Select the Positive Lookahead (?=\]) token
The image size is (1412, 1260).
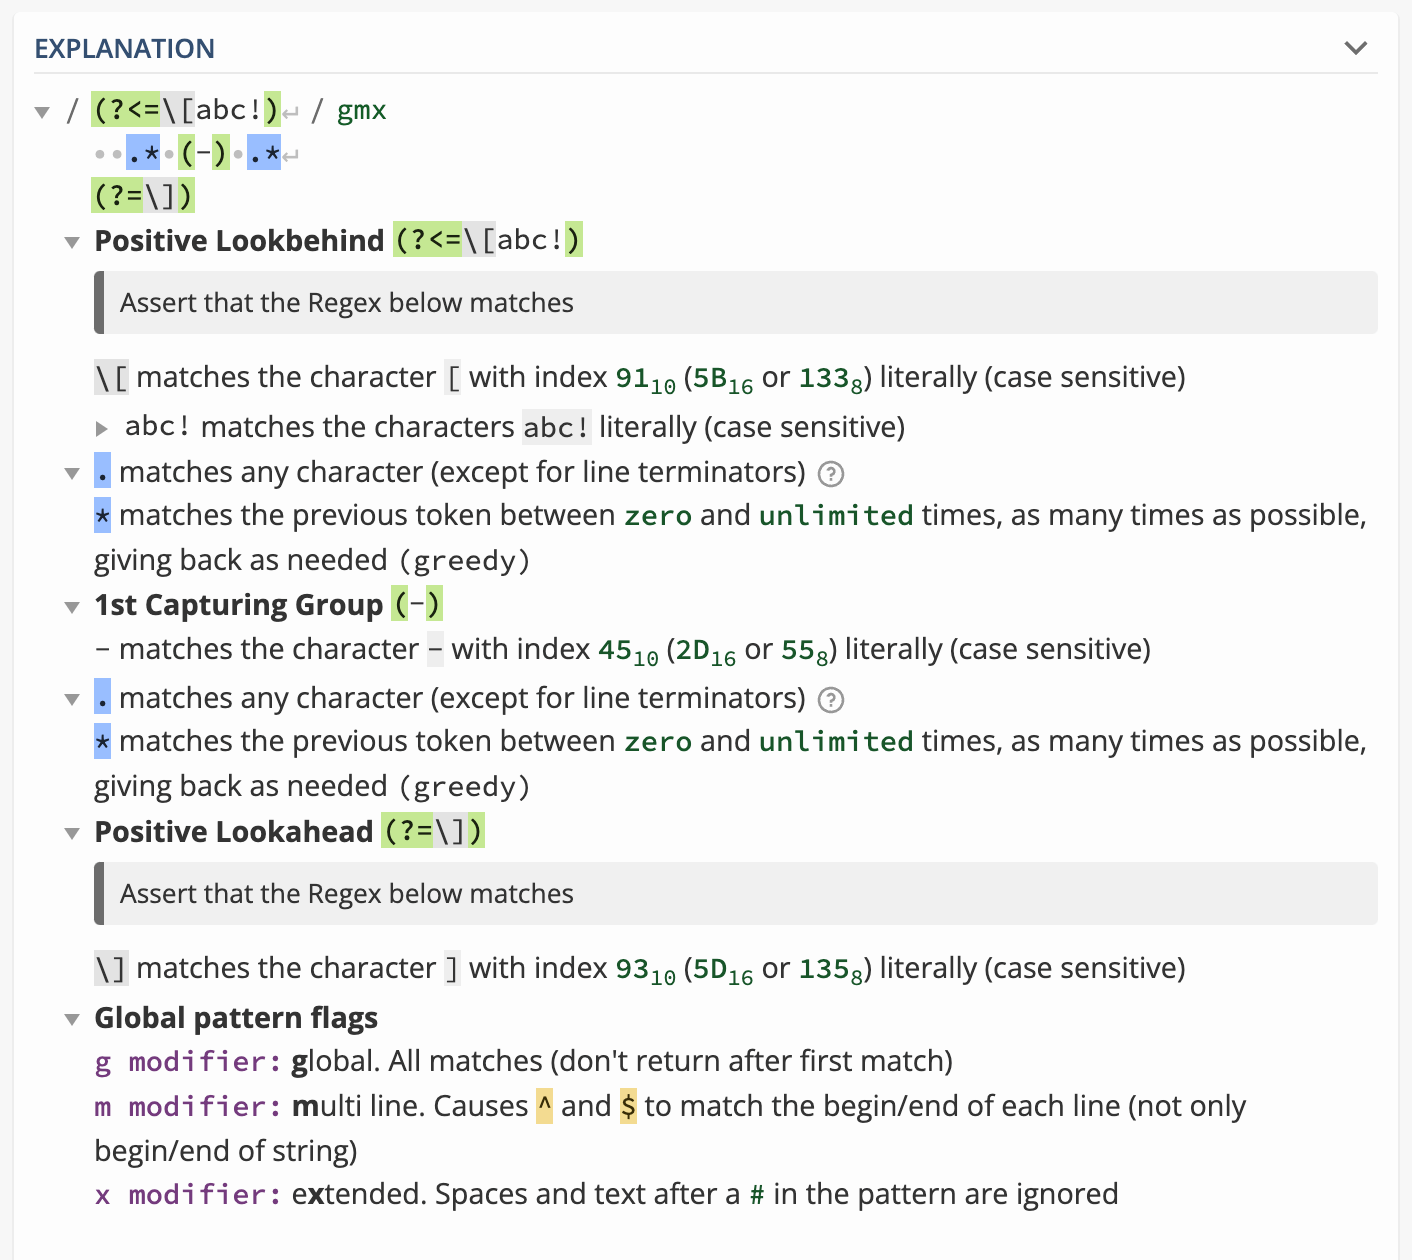click(432, 832)
